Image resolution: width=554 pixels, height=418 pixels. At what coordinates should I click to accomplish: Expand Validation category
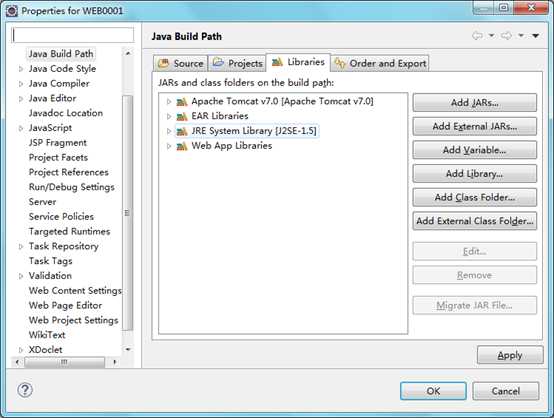click(21, 276)
